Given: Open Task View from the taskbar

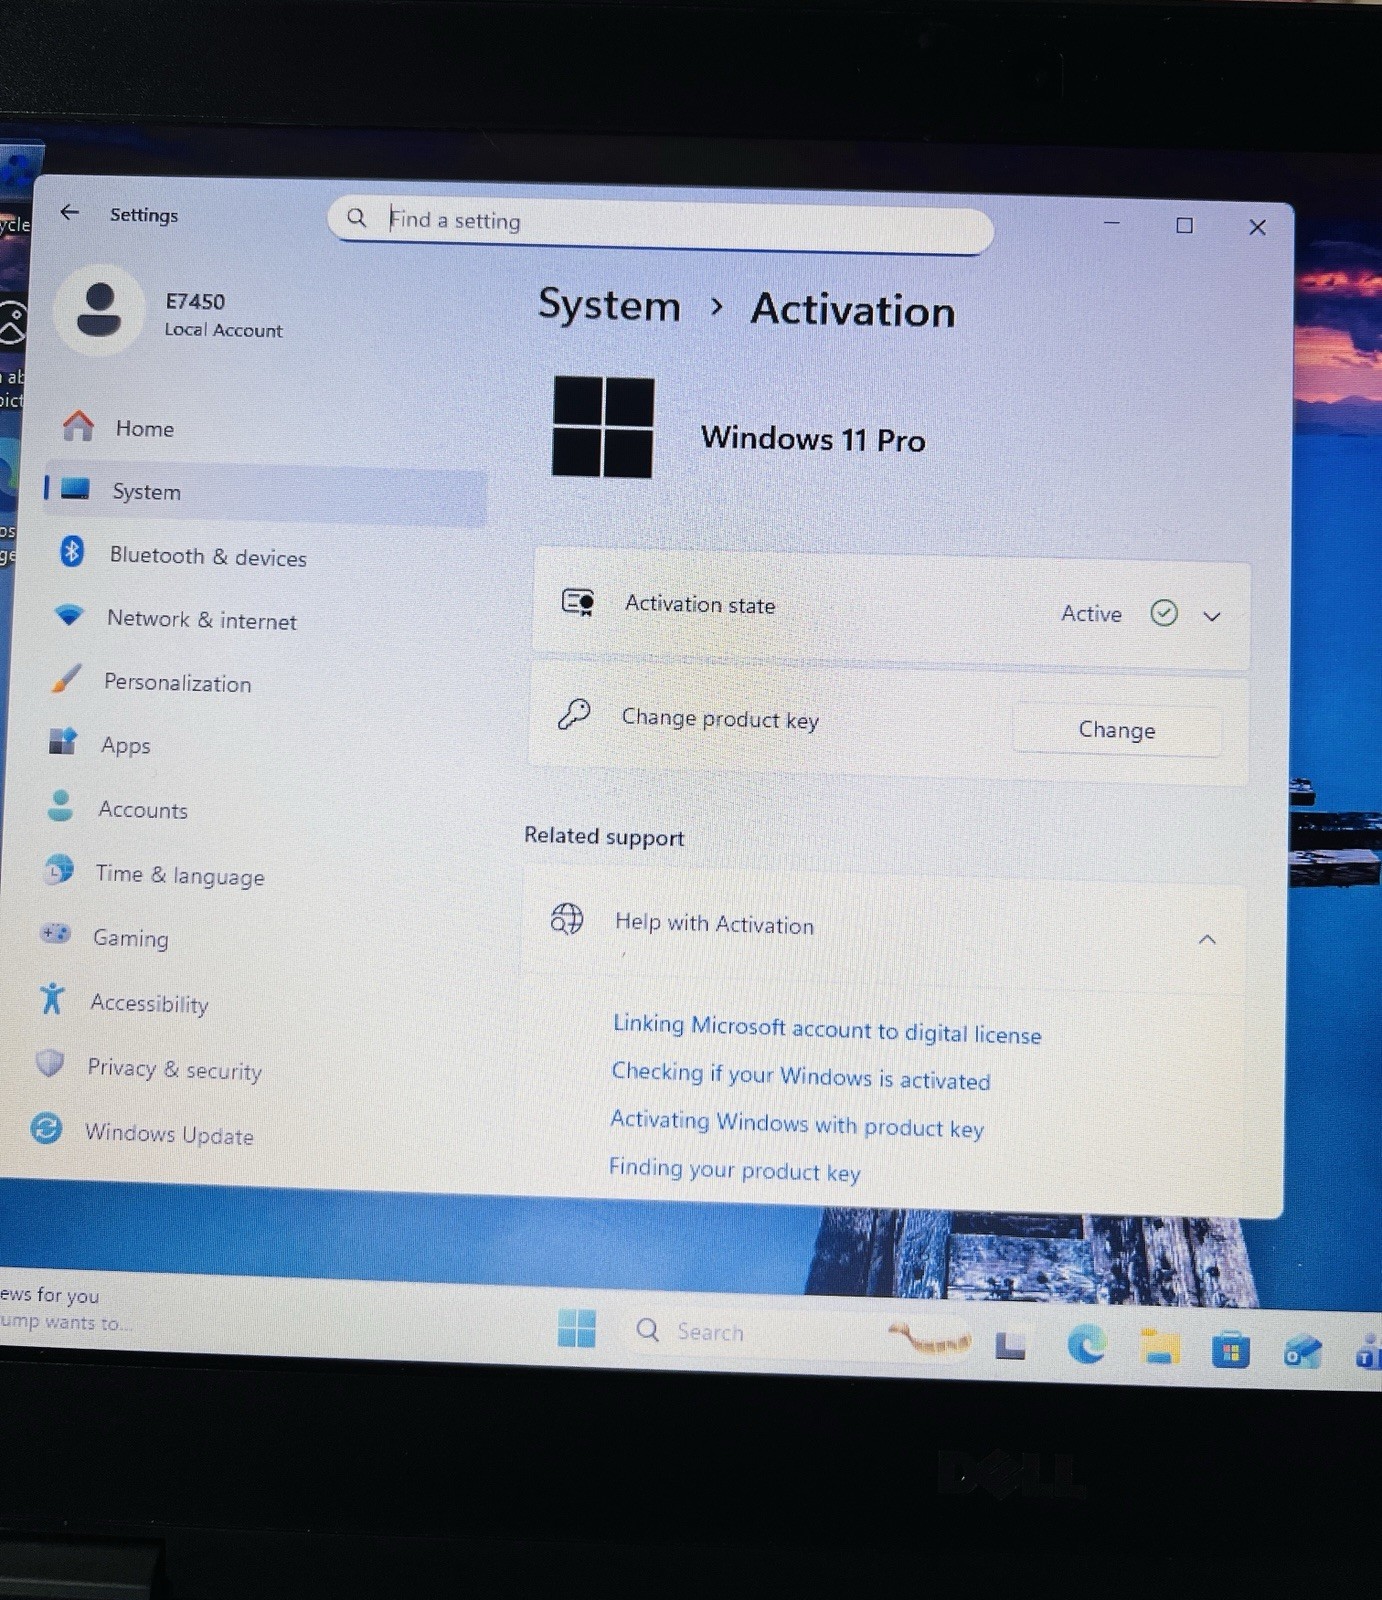Looking at the screenshot, I should [1011, 1347].
